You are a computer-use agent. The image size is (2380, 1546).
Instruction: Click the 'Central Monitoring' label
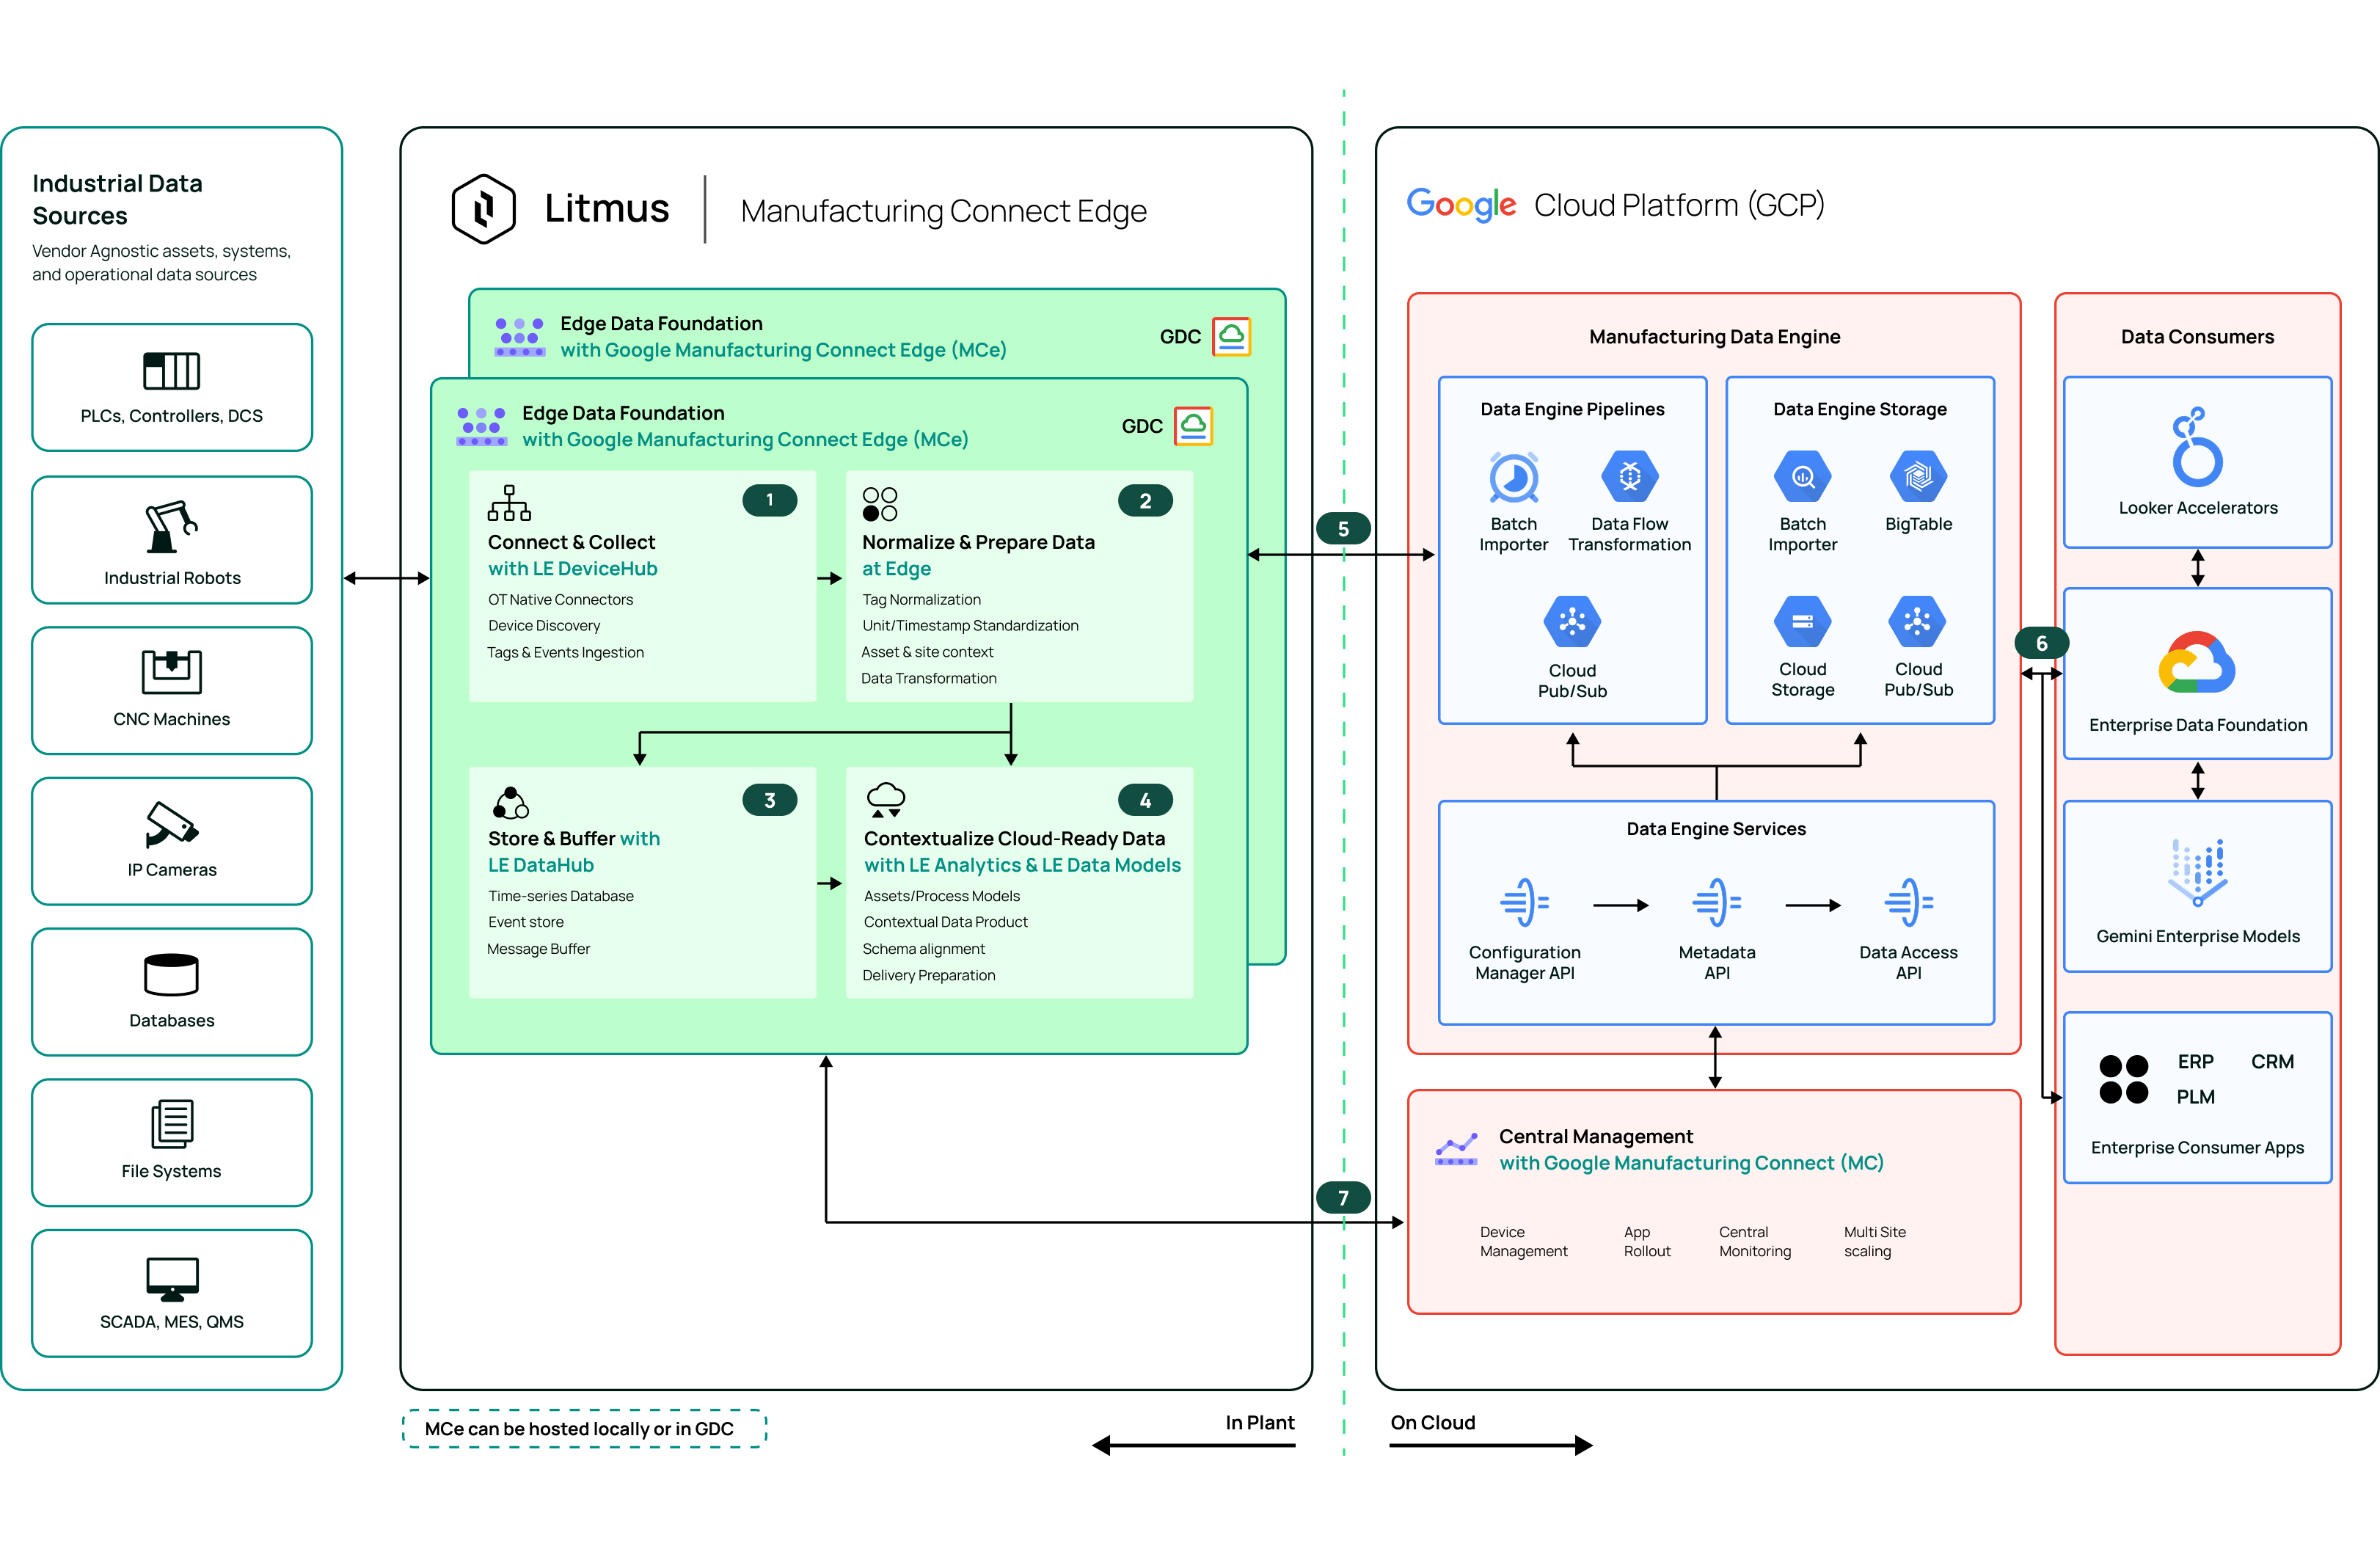(x=1755, y=1241)
